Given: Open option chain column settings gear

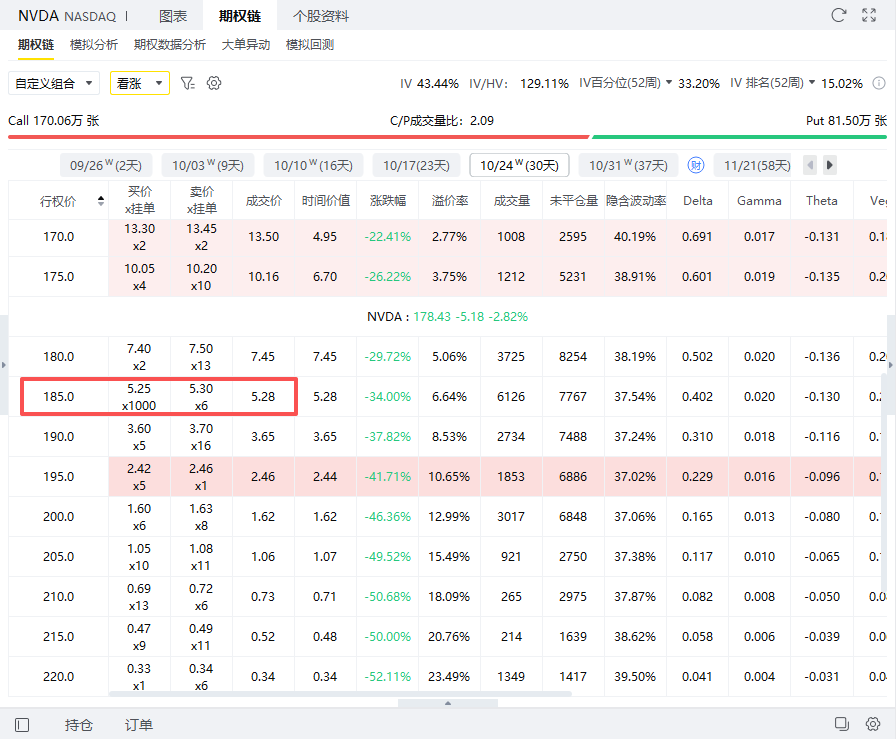Looking at the screenshot, I should pyautogui.click(x=214, y=83).
